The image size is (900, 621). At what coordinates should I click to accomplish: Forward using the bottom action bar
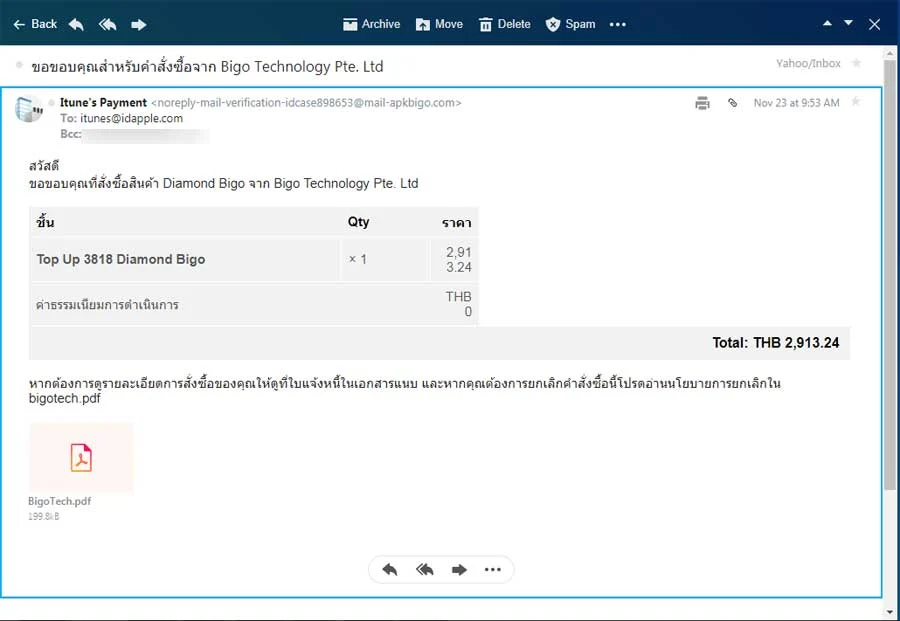(459, 569)
